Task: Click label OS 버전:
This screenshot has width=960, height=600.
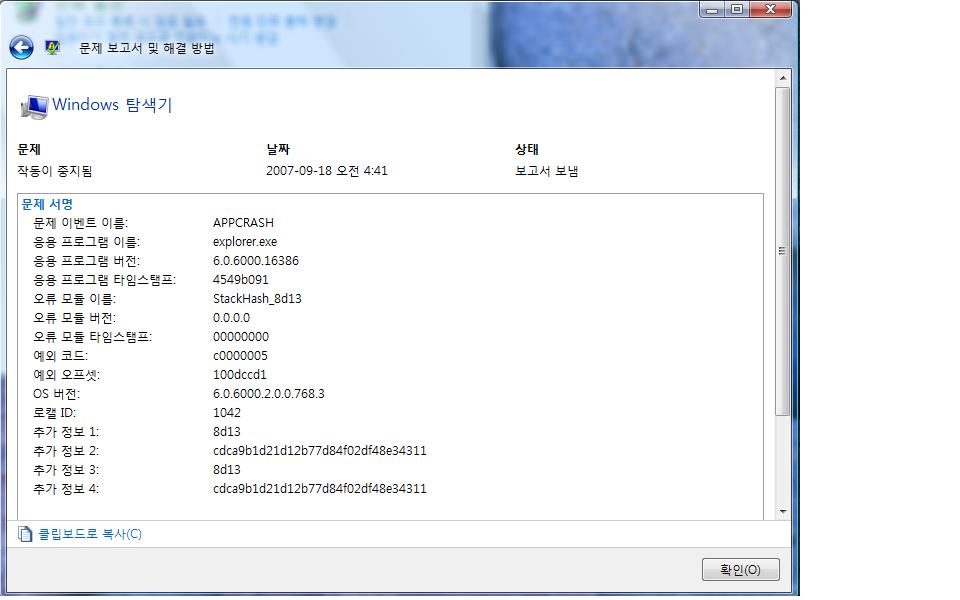Action: [56, 394]
